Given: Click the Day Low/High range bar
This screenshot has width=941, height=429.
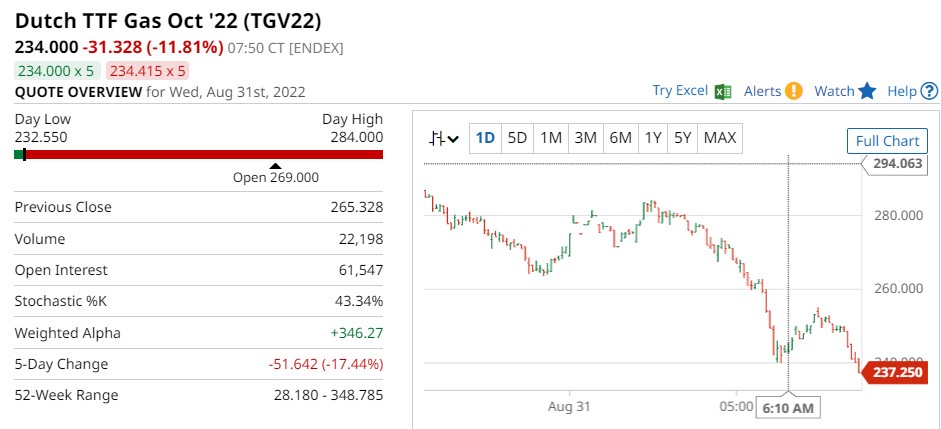Looking at the screenshot, I should [199, 155].
